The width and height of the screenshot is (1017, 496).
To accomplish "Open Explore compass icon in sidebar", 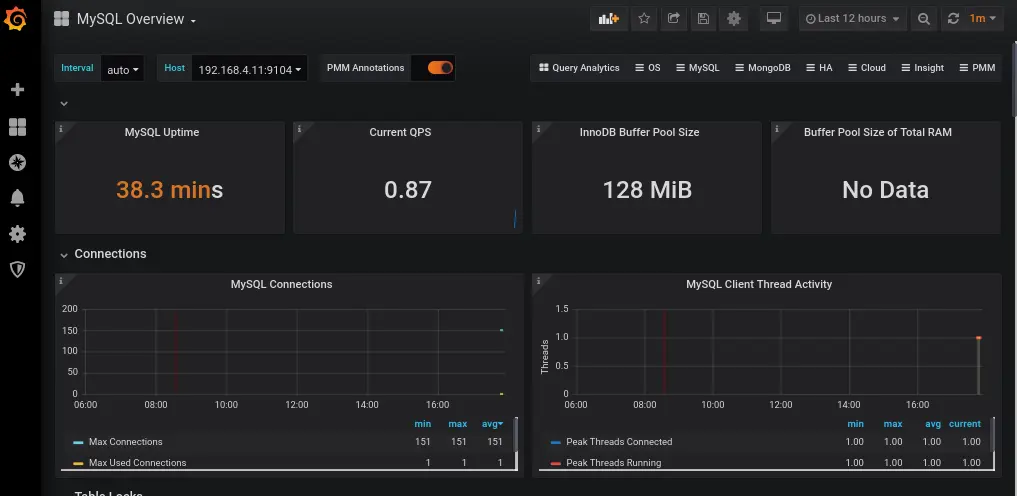I will pos(18,162).
